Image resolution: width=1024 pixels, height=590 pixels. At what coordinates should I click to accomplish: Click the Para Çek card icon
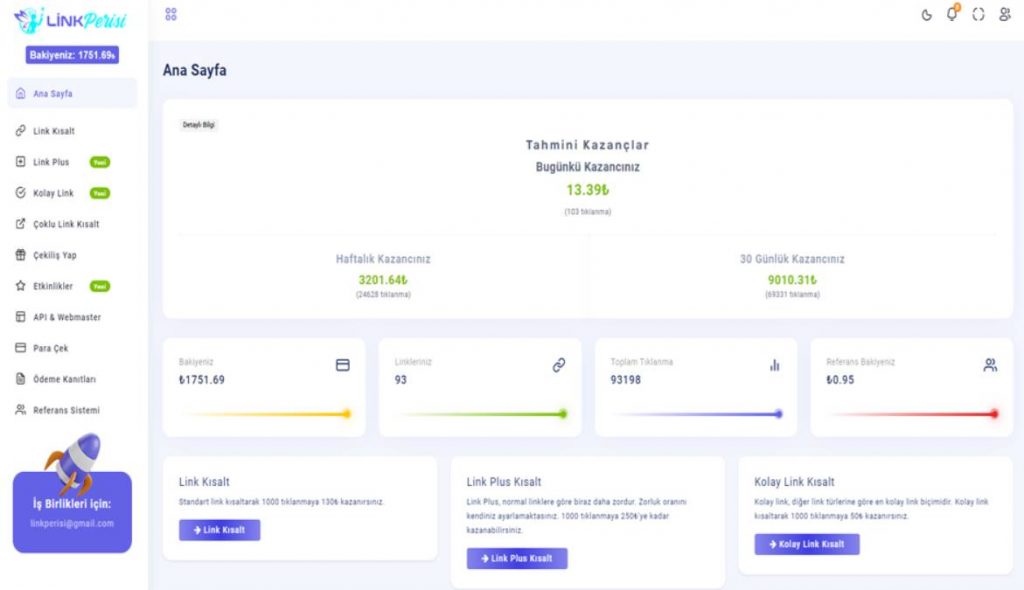coord(20,348)
